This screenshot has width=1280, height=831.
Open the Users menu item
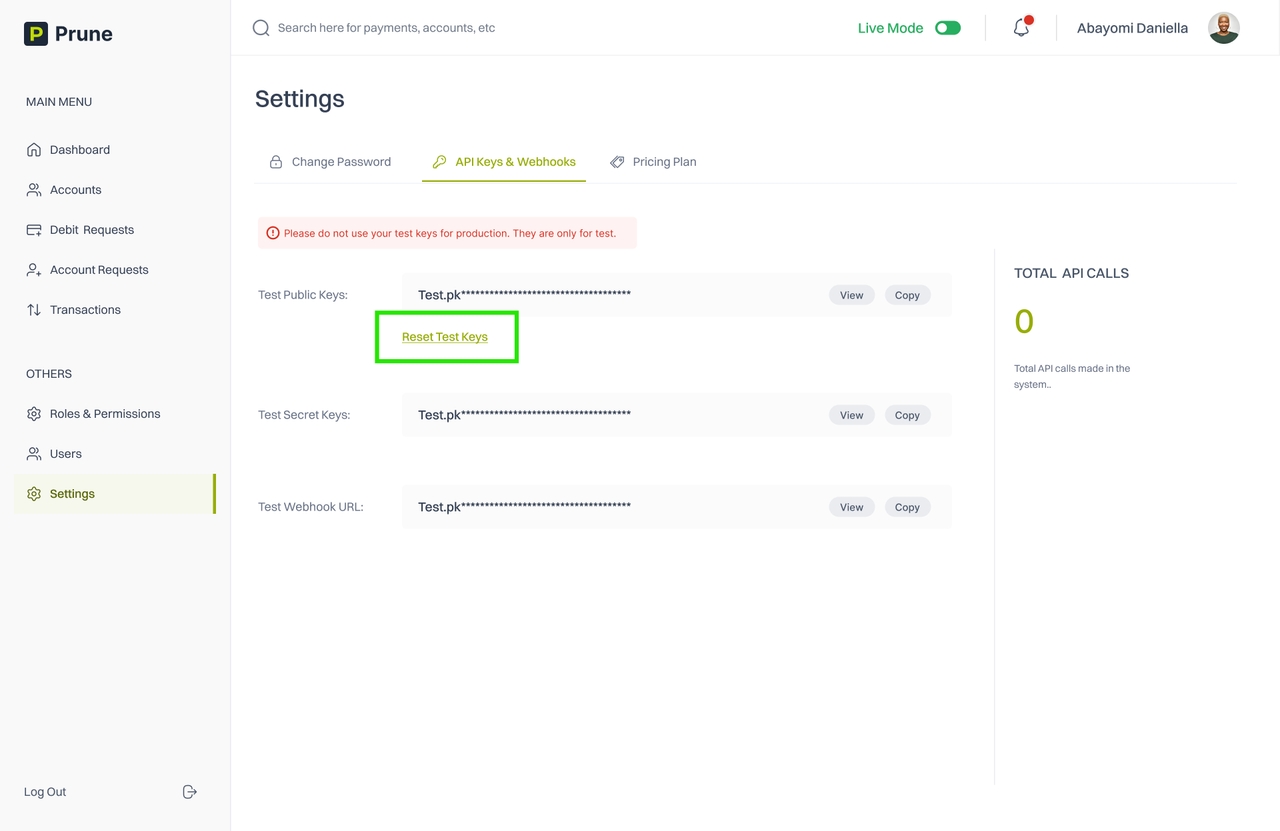66,454
